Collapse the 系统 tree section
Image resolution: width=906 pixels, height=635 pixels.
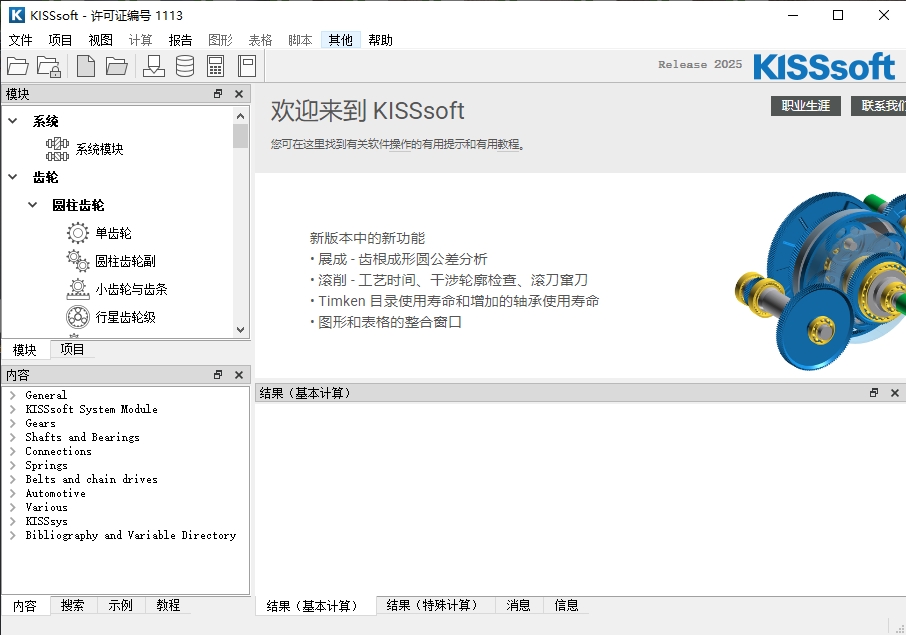click(13, 121)
